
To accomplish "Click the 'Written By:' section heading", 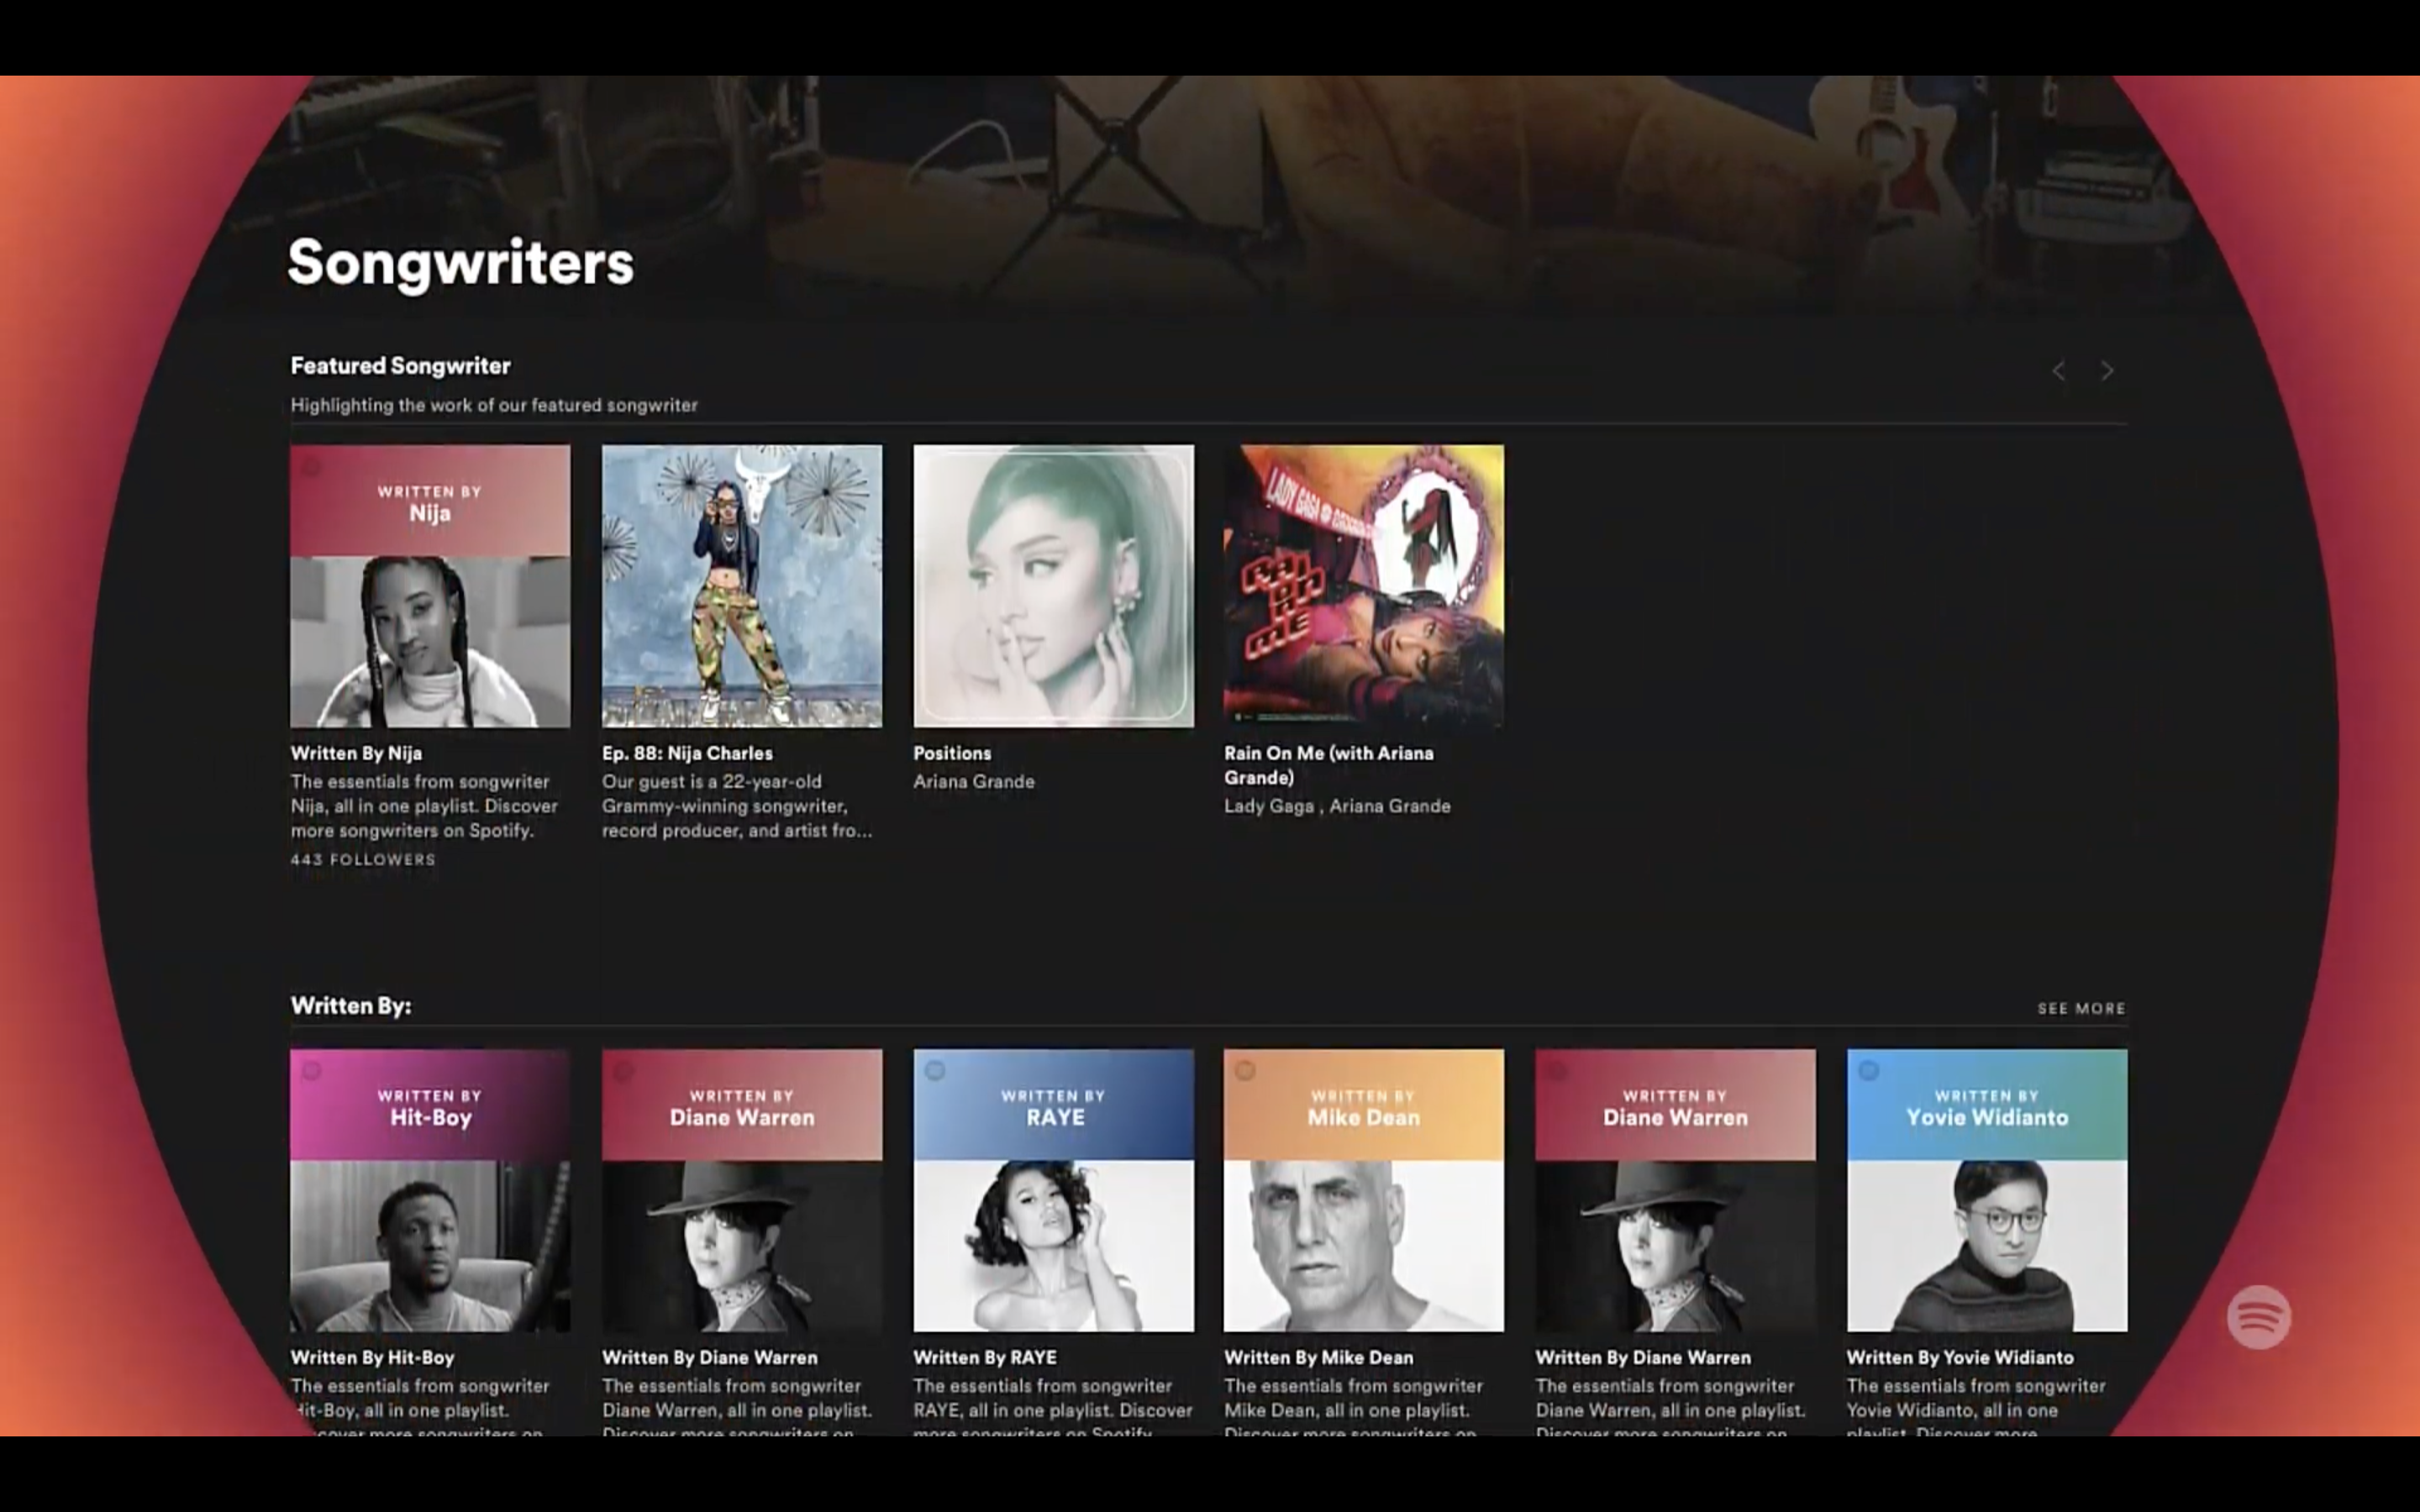I will 351,1006.
